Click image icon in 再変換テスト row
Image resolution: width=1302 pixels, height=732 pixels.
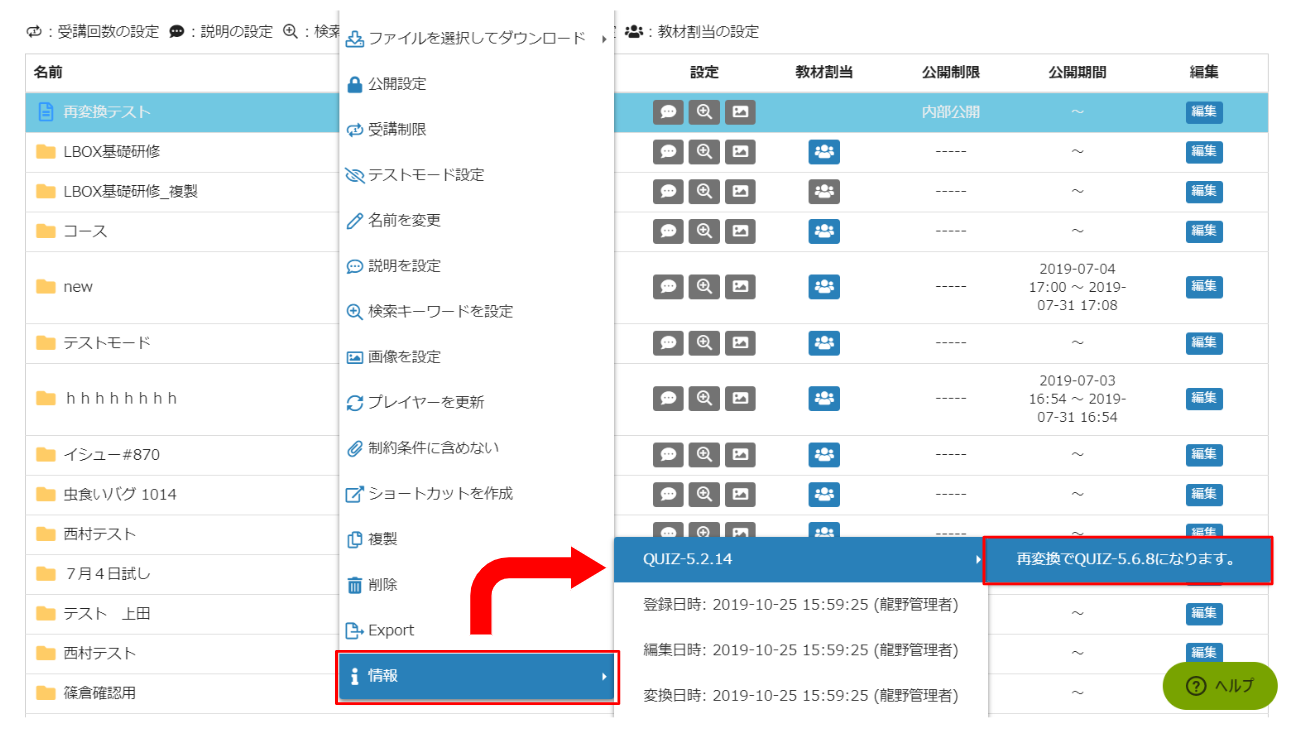pos(739,112)
